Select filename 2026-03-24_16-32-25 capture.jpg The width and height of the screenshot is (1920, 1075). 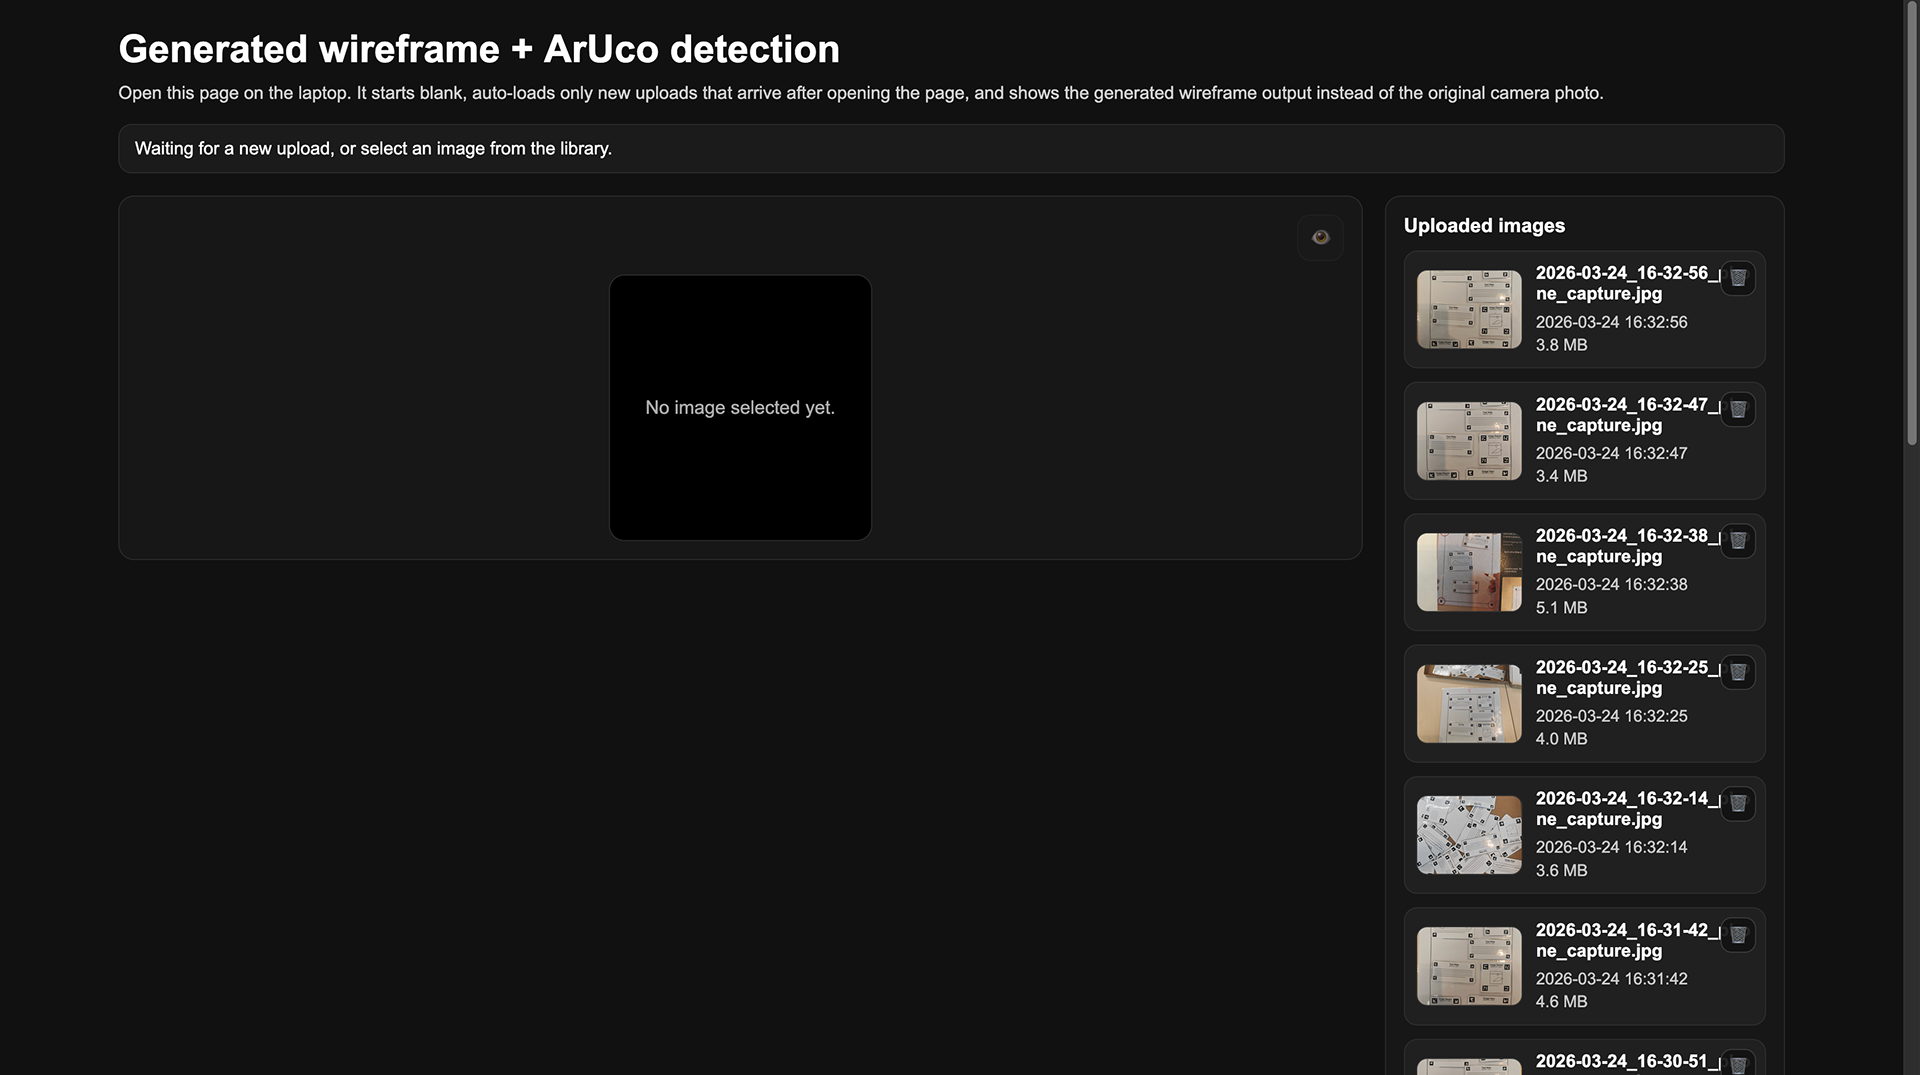click(x=1628, y=677)
